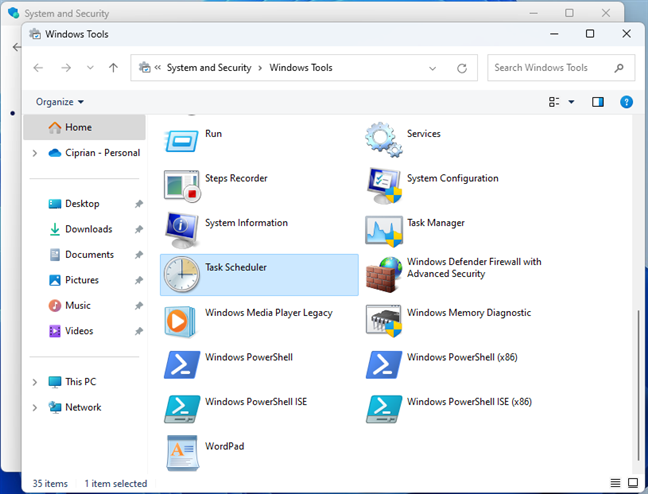Open System Information monitor icon
The height and width of the screenshot is (494, 648).
coord(181,229)
